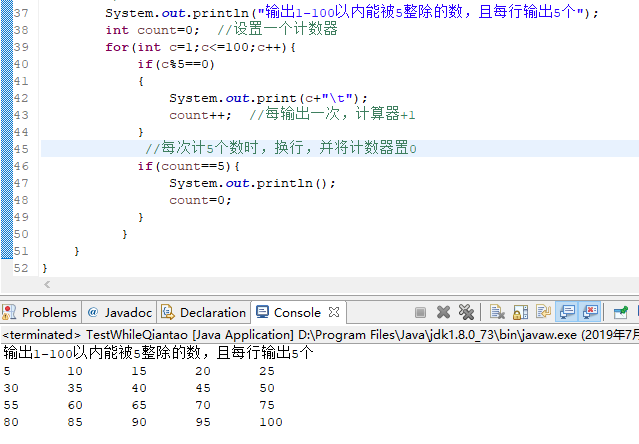Click console output value 25

coord(267,371)
